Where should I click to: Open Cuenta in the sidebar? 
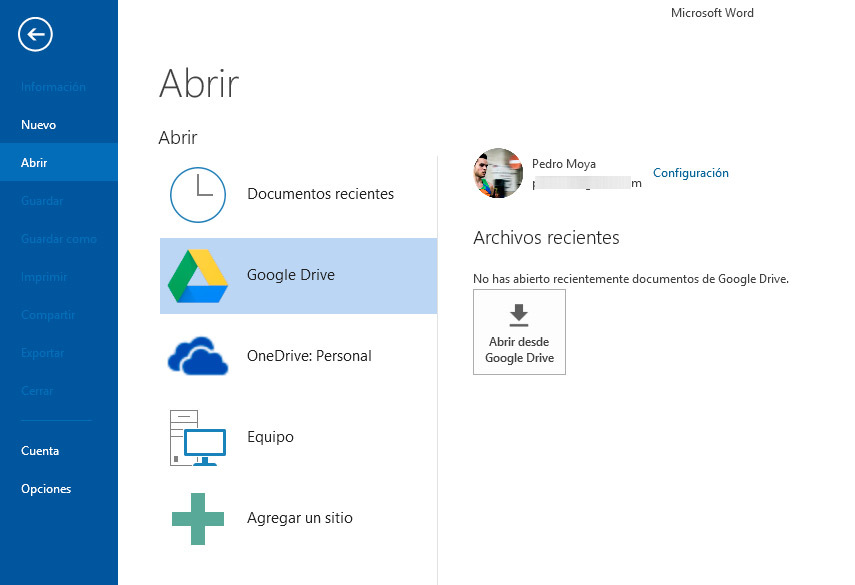click(x=40, y=451)
